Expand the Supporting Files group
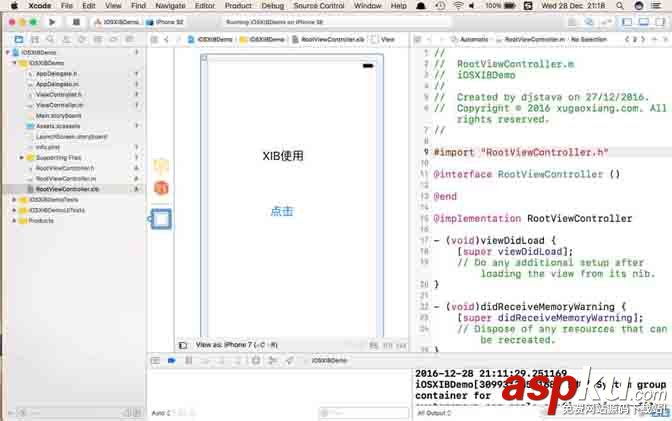Viewport: 672px width, 421px height. [21, 158]
